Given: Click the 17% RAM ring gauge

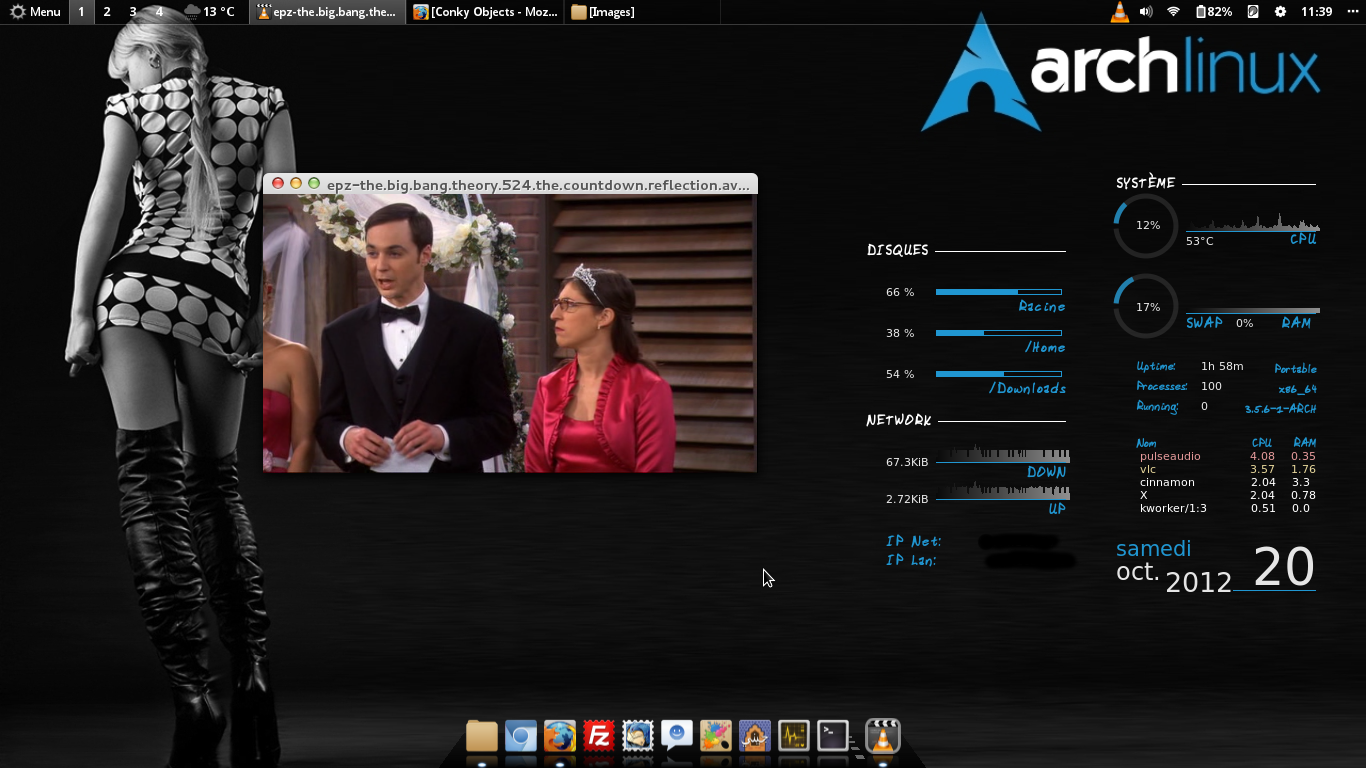Looking at the screenshot, I should point(1146,307).
